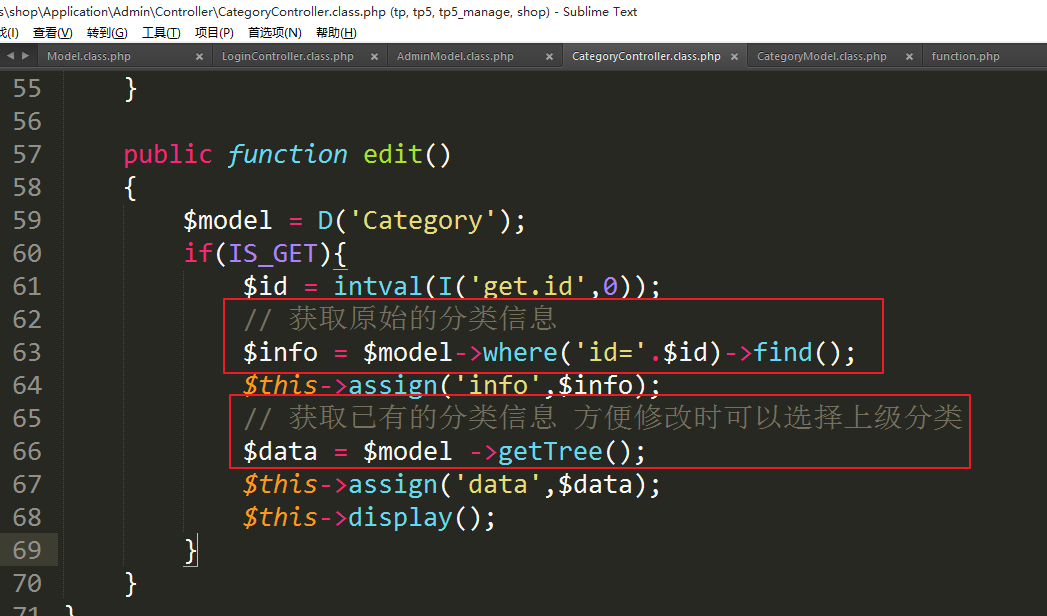Screen dimensions: 1047x616
Task: Select the CategoryModel.class.php tab
Action: 821,57
